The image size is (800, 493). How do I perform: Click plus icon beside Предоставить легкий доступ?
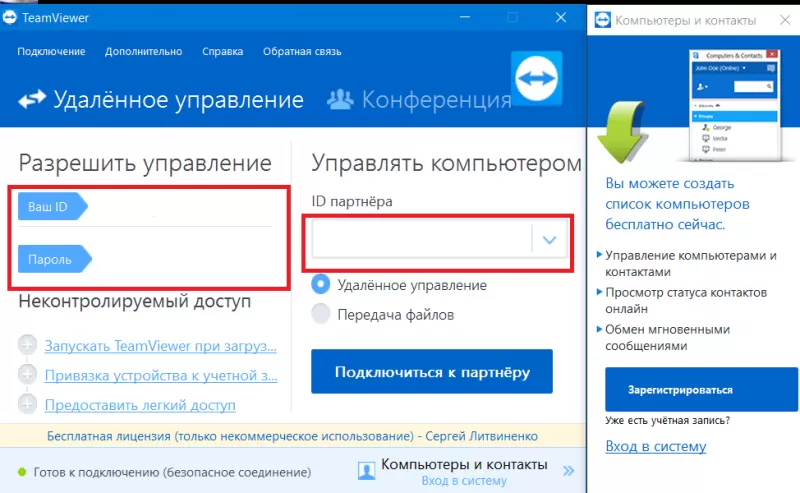click(27, 404)
